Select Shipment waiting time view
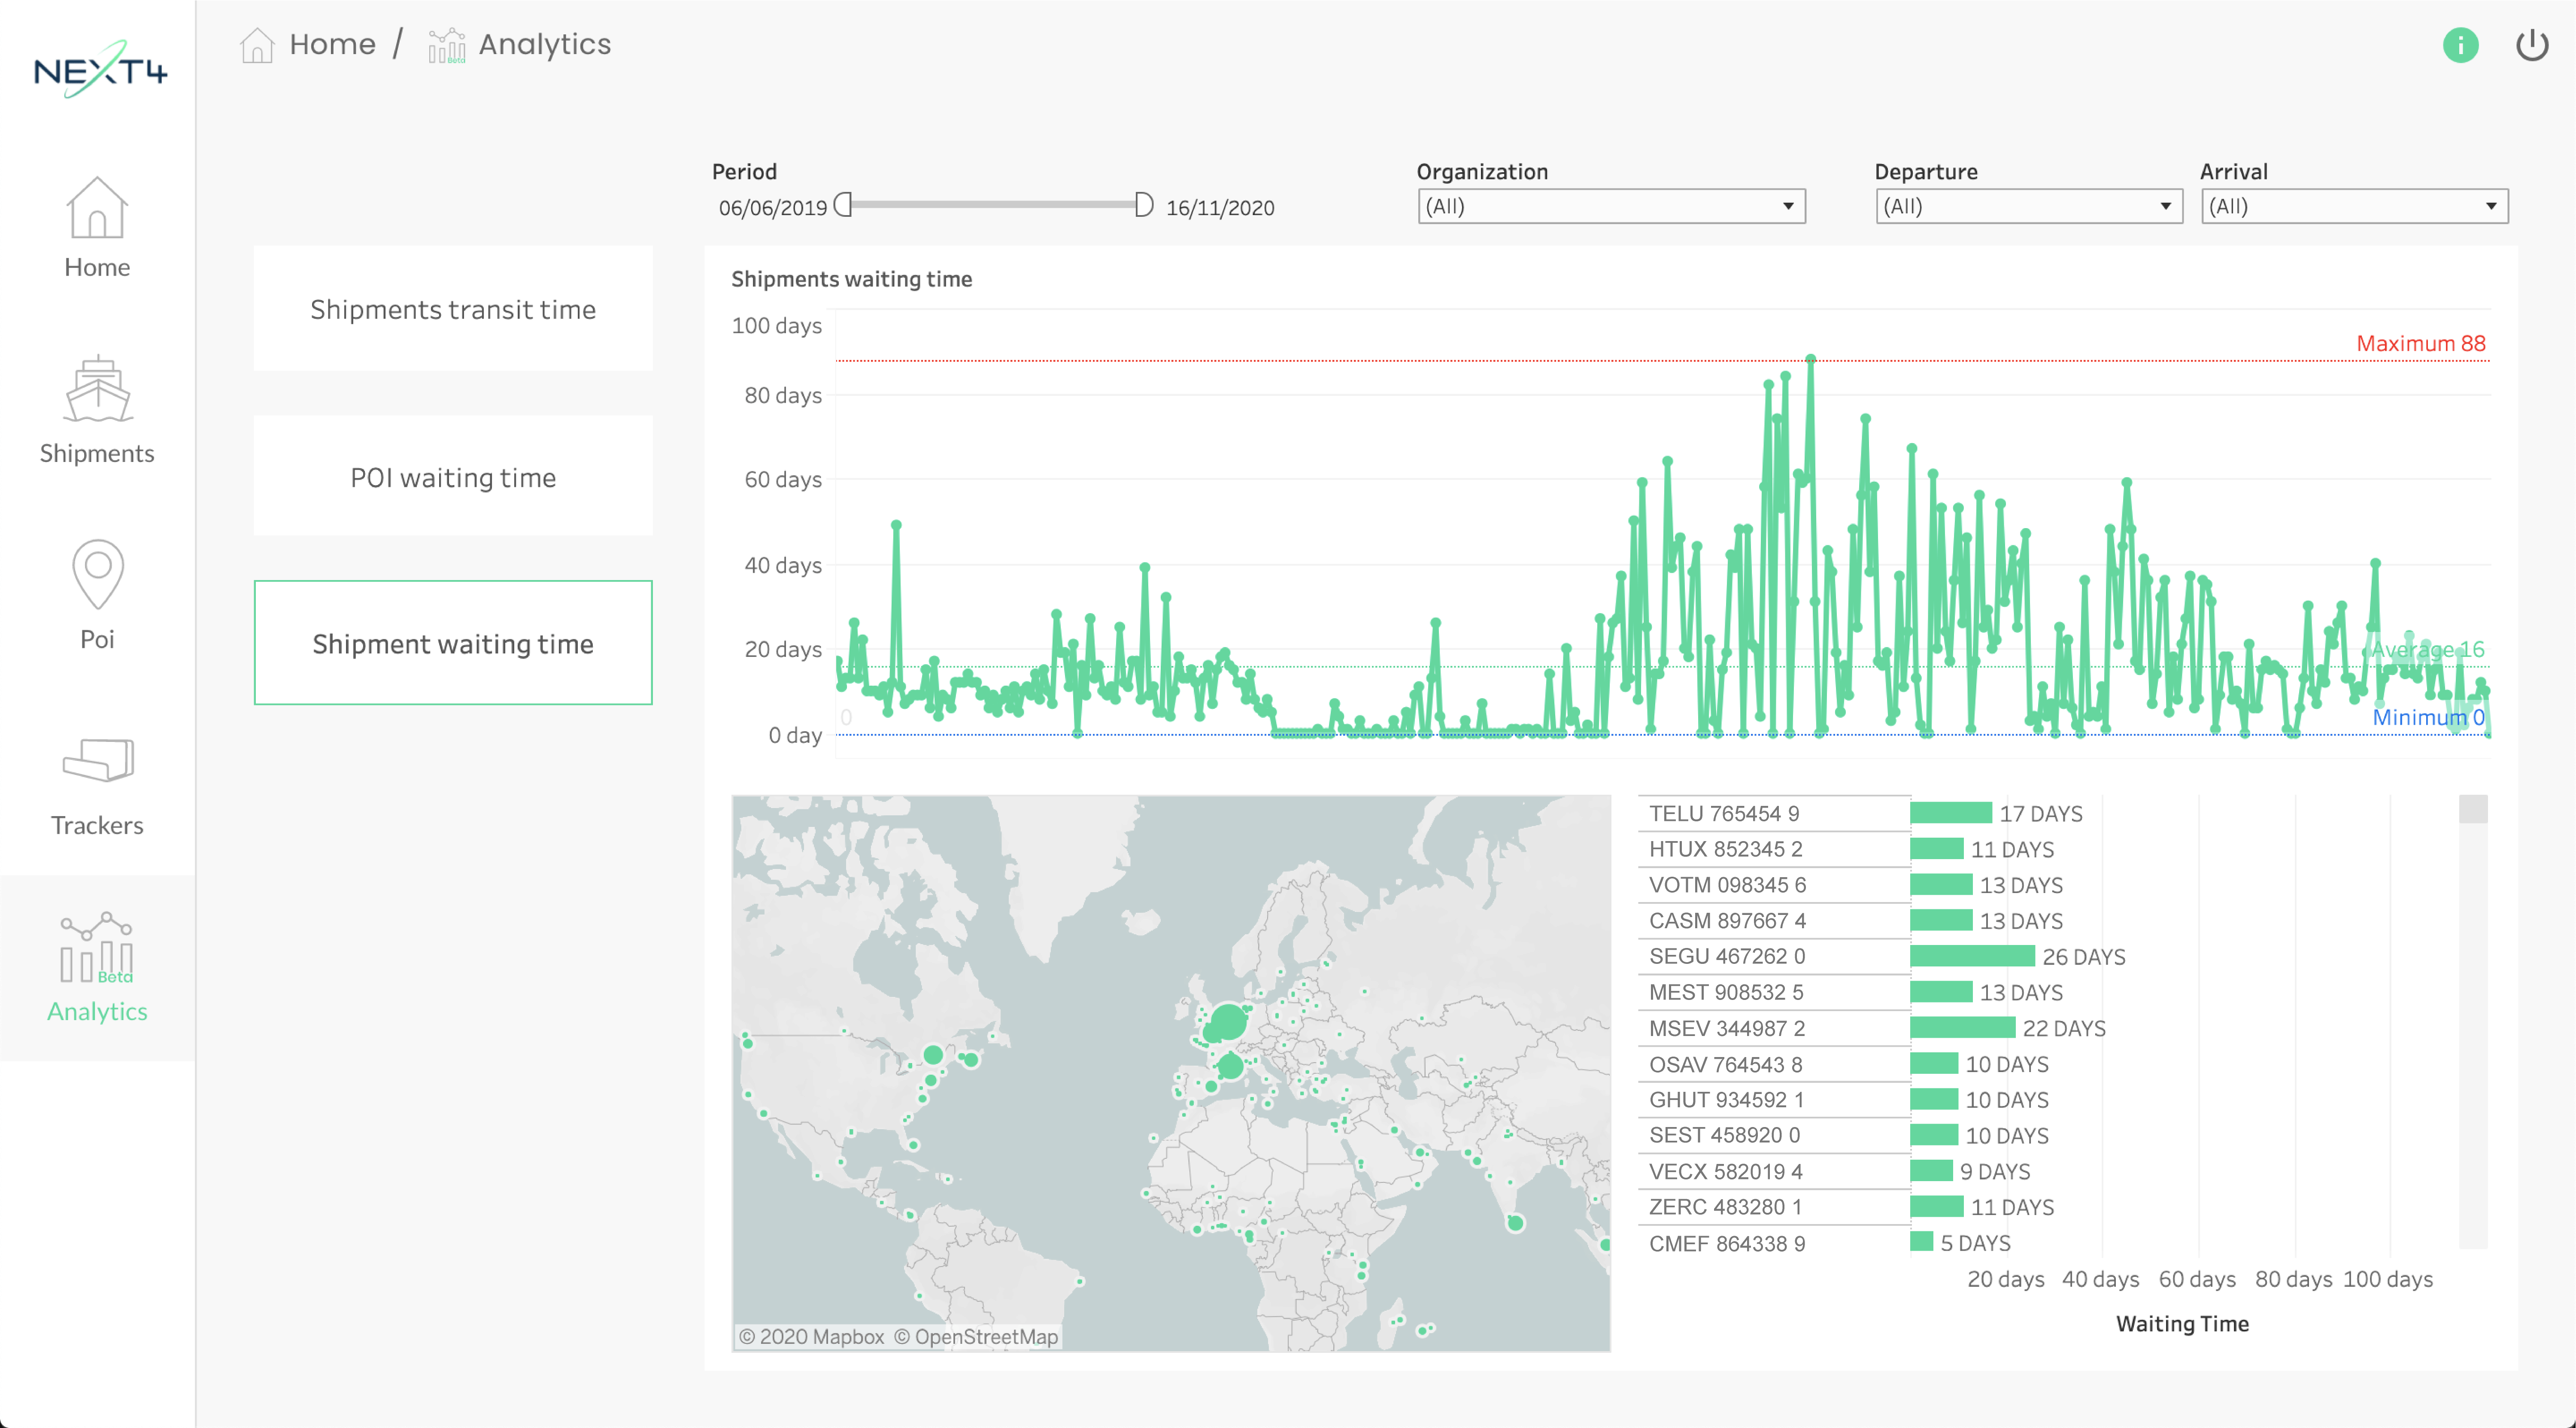Viewport: 2576px width, 1428px height. [453, 643]
